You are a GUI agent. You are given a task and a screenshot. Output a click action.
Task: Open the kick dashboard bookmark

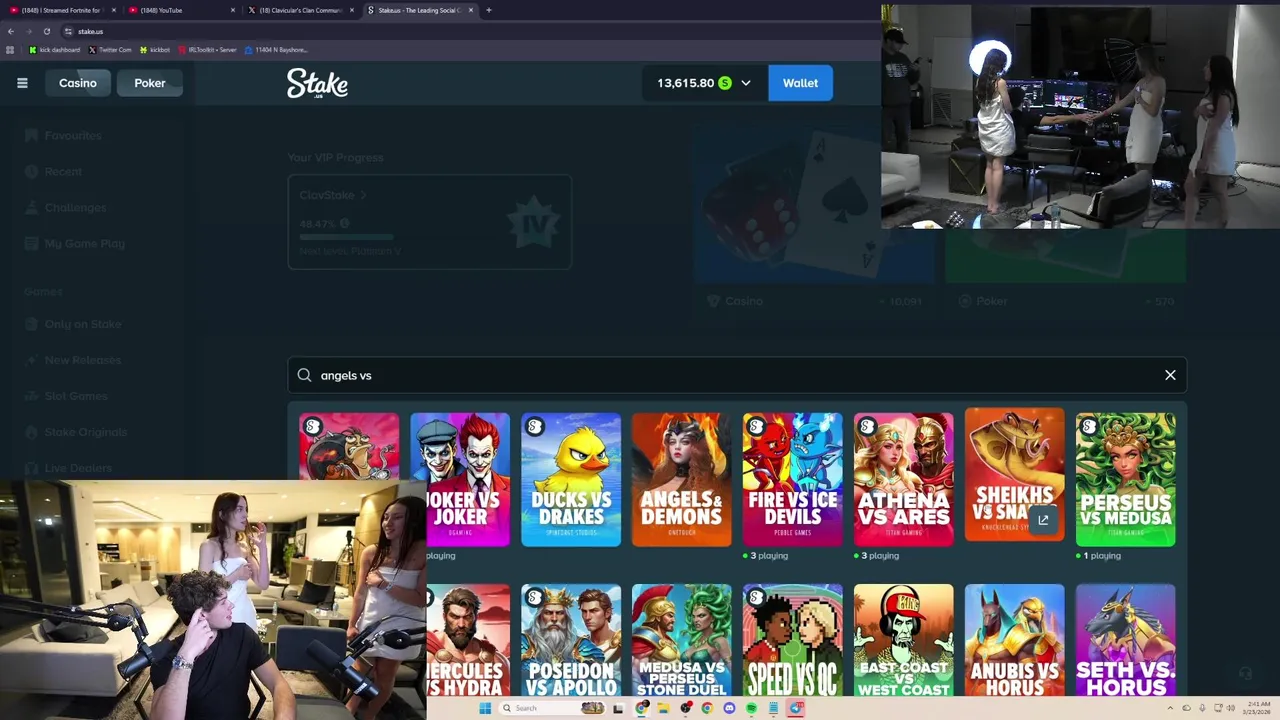point(55,49)
